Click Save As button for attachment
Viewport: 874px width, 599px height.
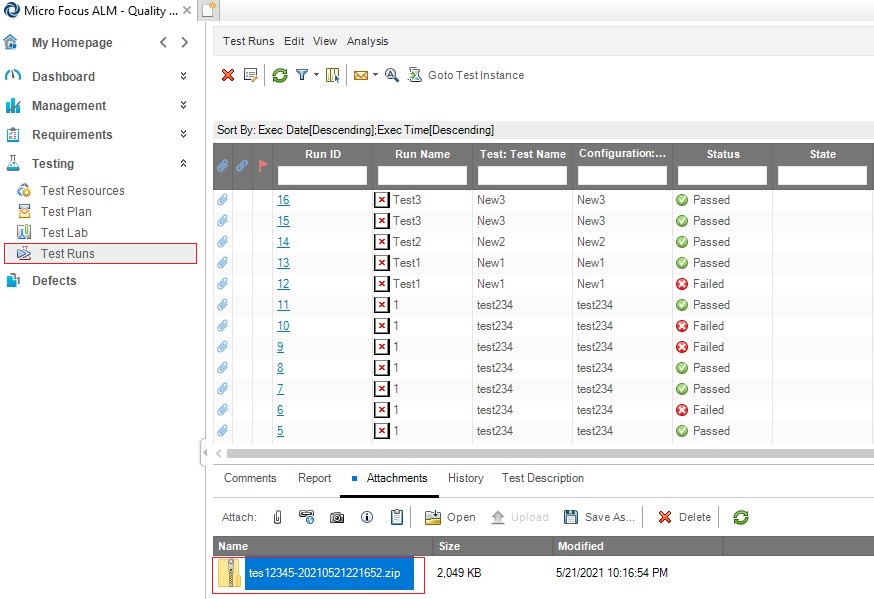[599, 517]
